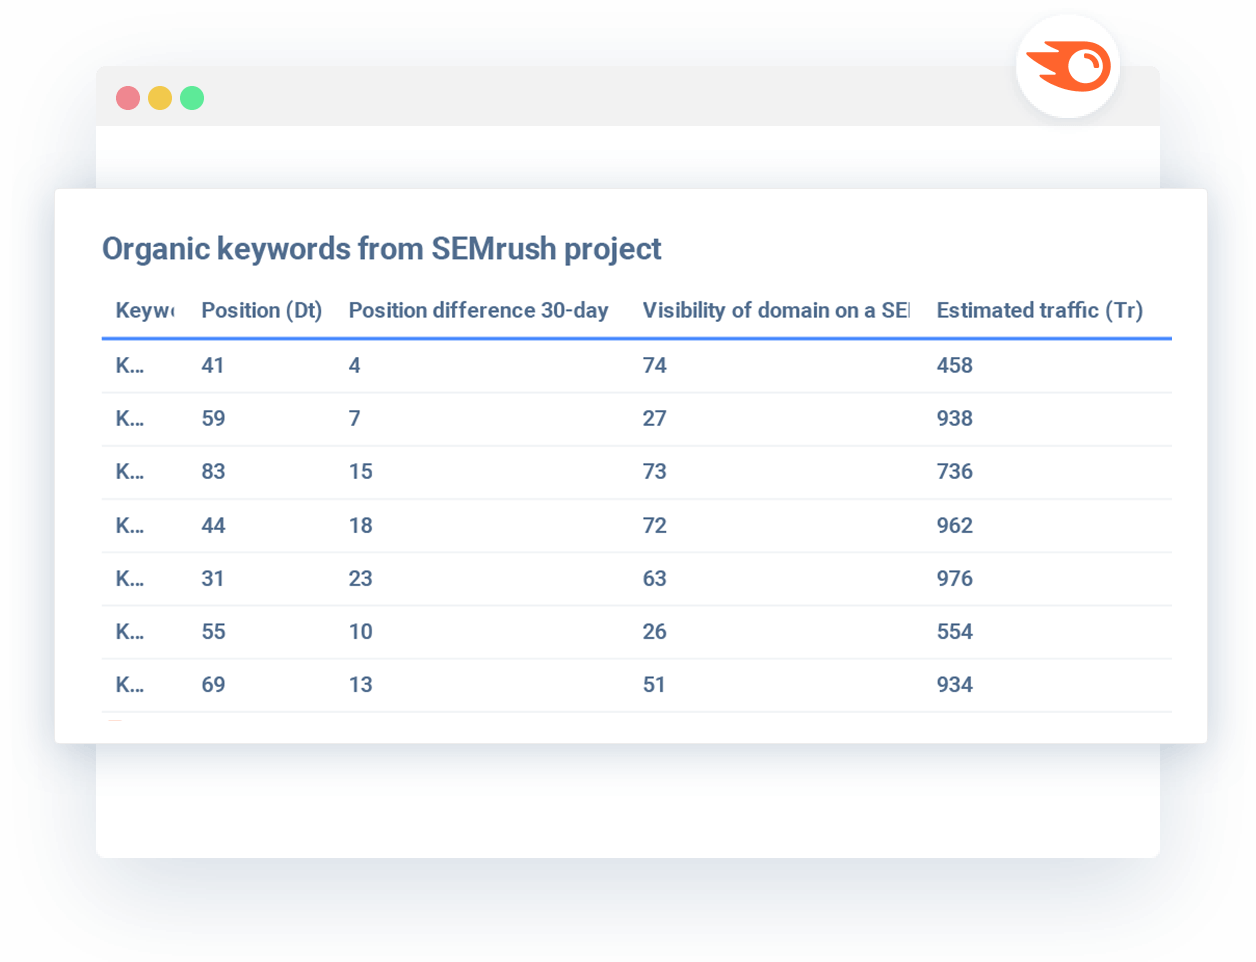Viewport: 1256px width, 962px height.
Task: Select visibility cell with value 27
Action: pyautogui.click(x=654, y=418)
